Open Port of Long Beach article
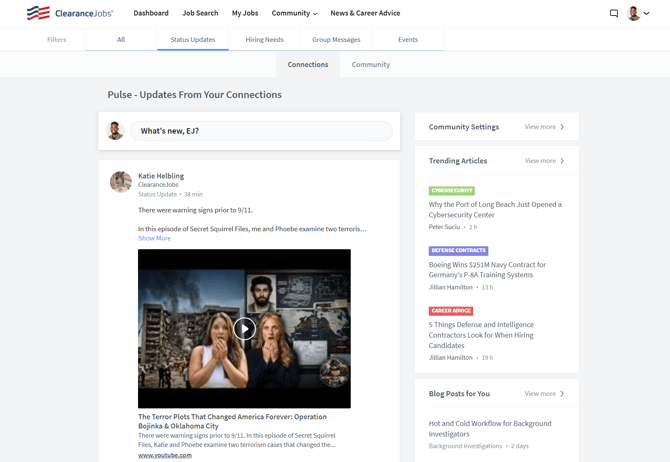The width and height of the screenshot is (670, 462). [495, 209]
